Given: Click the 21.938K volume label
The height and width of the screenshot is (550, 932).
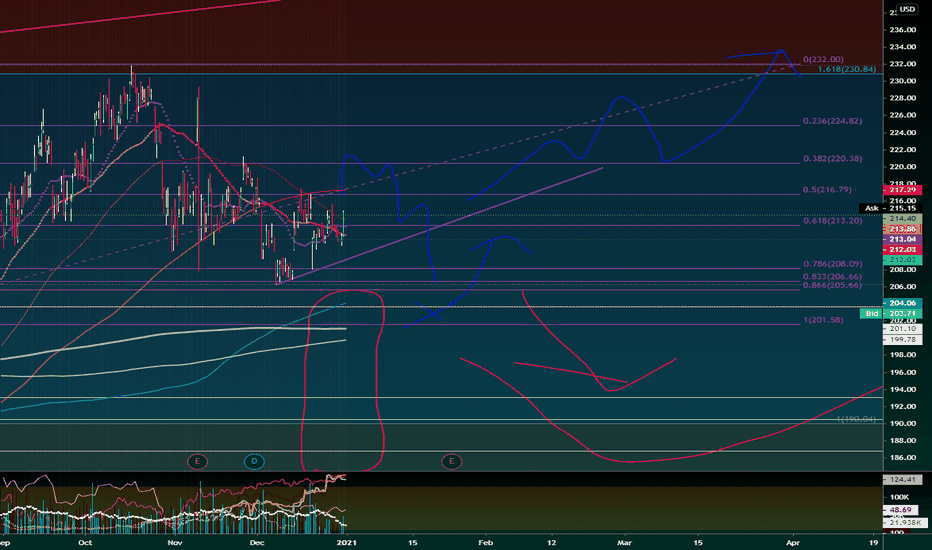Looking at the screenshot, I should [905, 522].
